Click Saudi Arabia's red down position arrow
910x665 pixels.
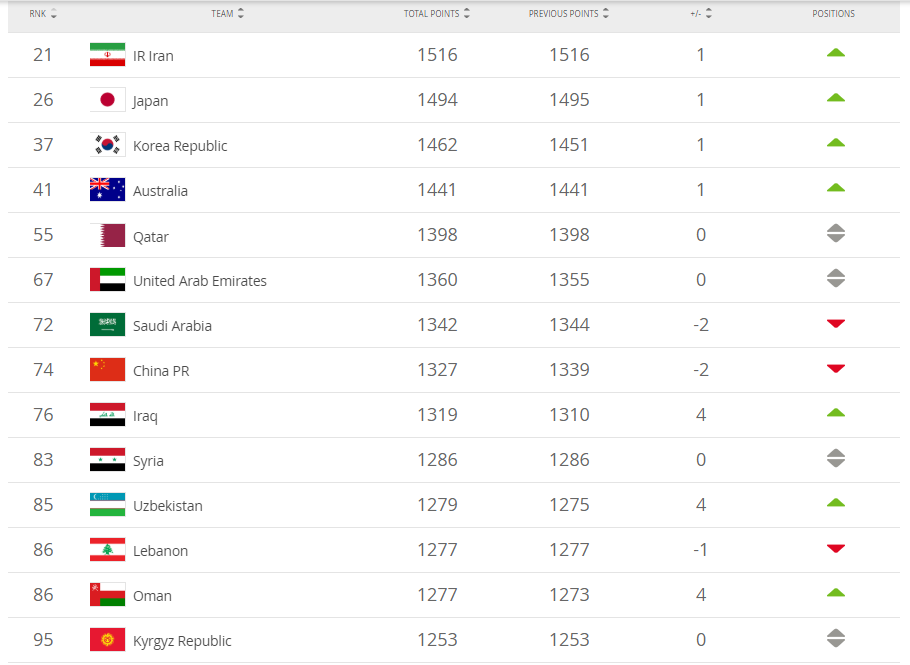pyautogui.click(x=836, y=324)
